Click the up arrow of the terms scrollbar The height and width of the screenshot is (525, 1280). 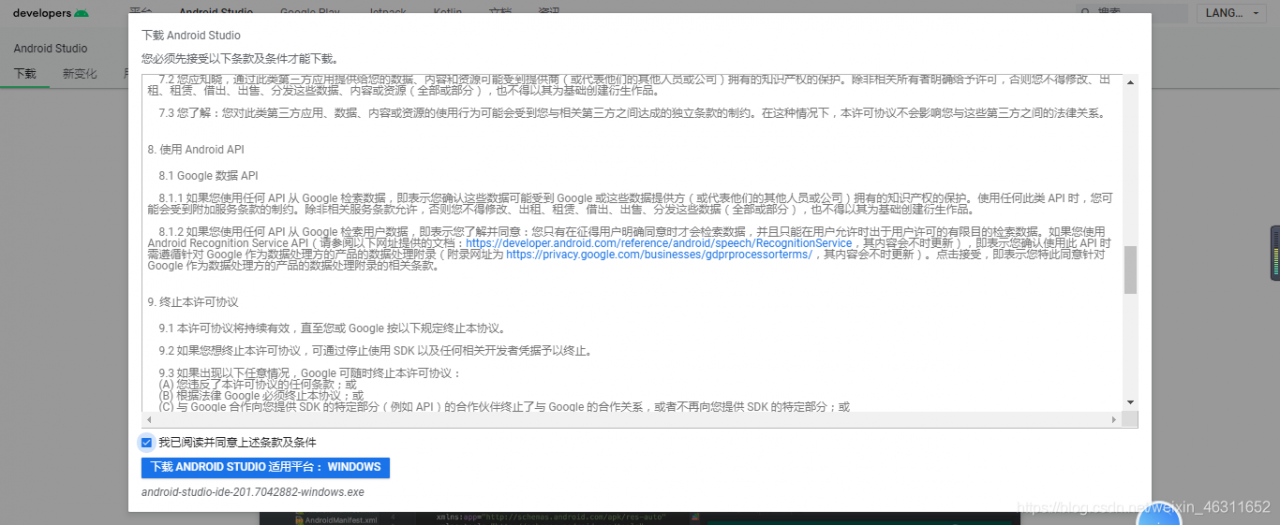coord(1130,82)
